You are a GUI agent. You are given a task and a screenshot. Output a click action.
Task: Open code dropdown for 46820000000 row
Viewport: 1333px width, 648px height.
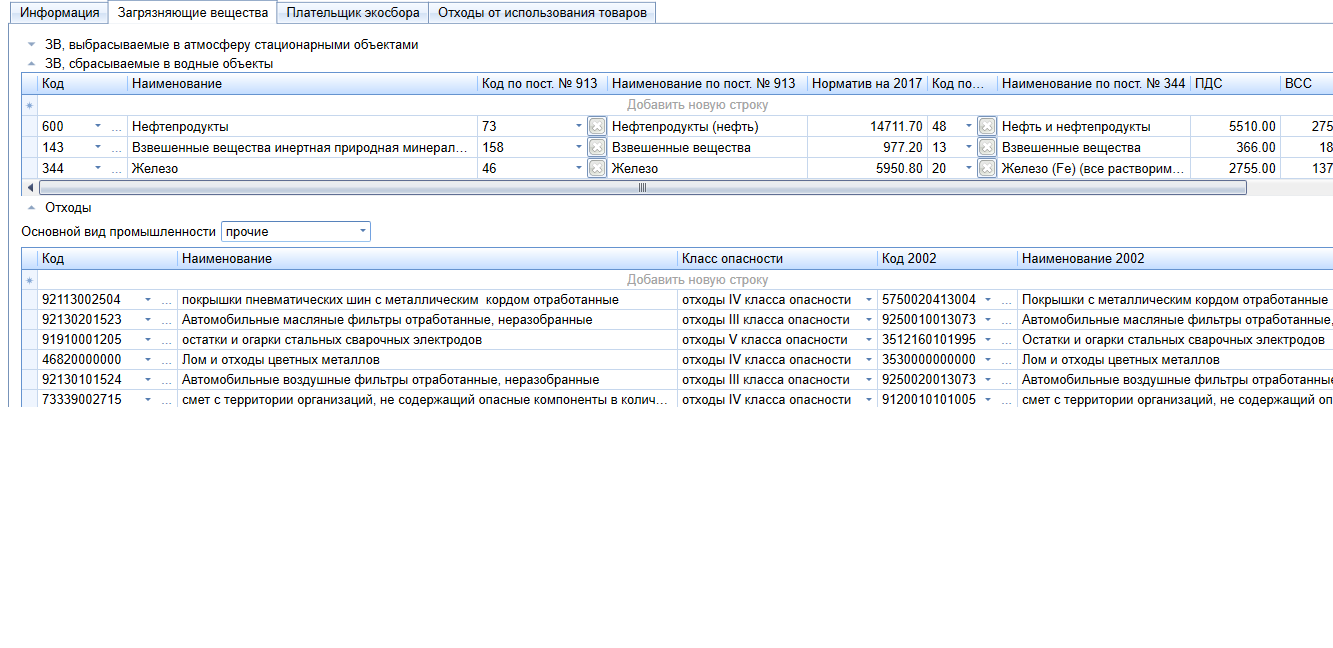pos(149,360)
